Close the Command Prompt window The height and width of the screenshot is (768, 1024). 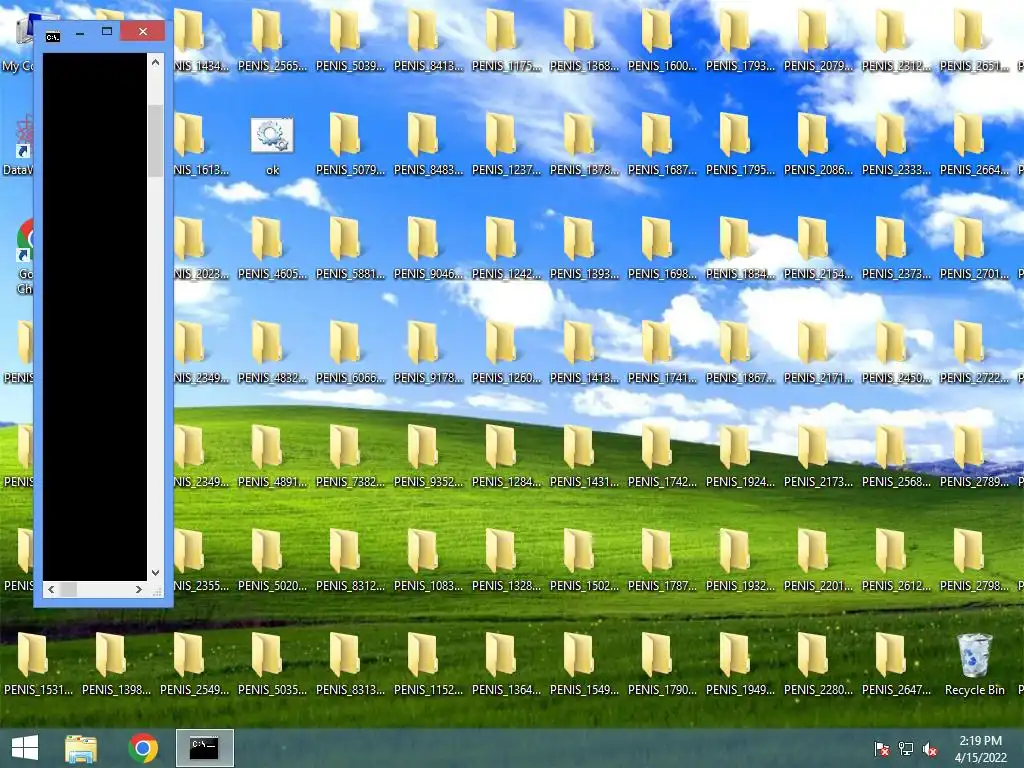143,31
